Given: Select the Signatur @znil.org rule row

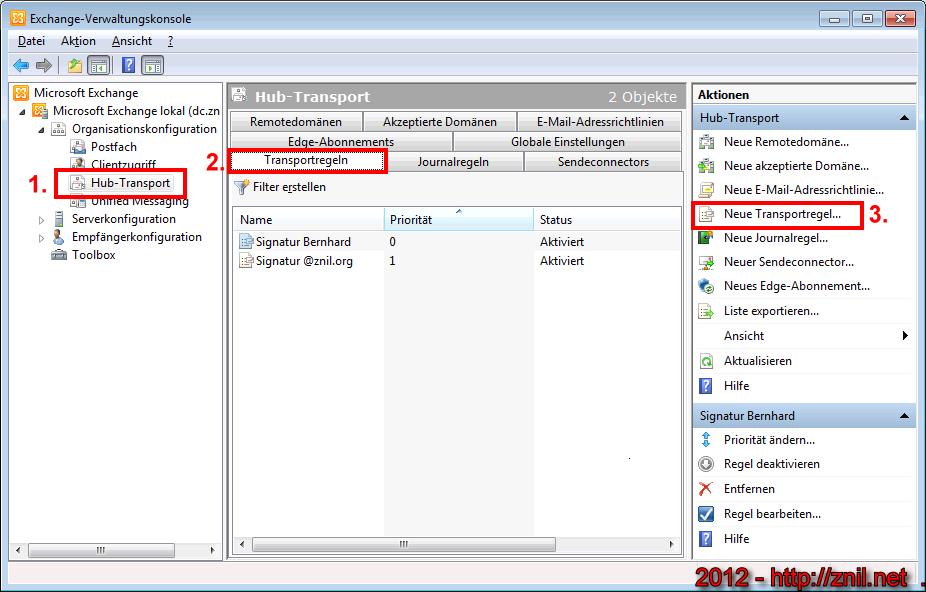Looking at the screenshot, I should [x=305, y=261].
